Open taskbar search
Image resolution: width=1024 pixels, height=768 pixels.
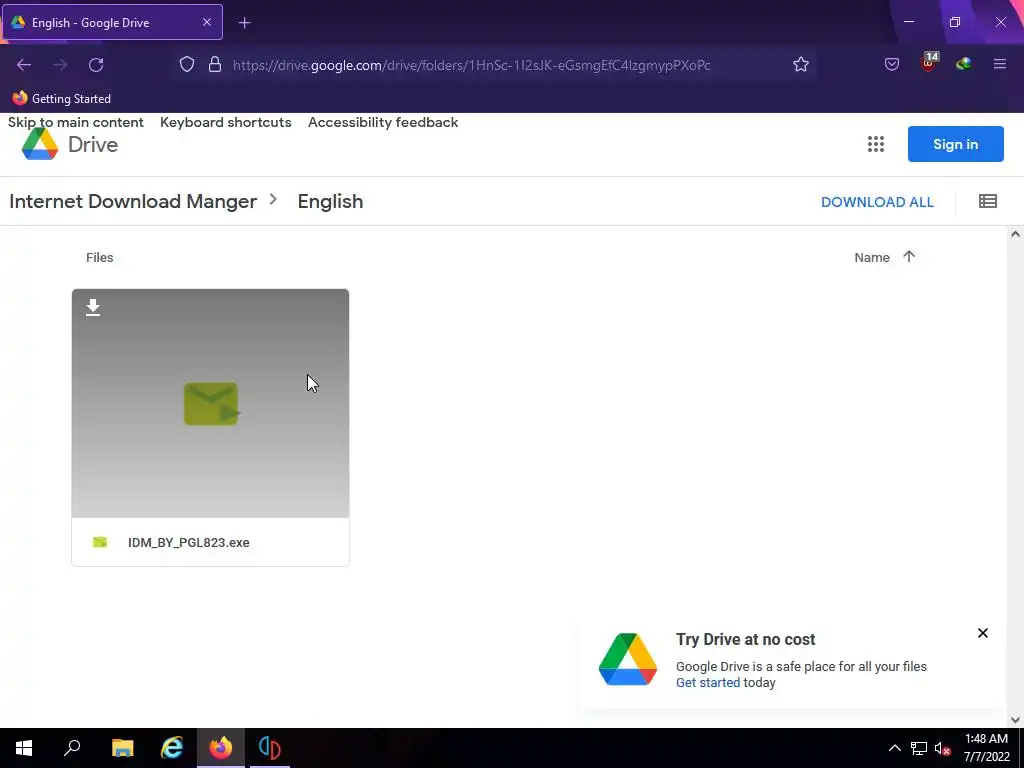(72, 748)
